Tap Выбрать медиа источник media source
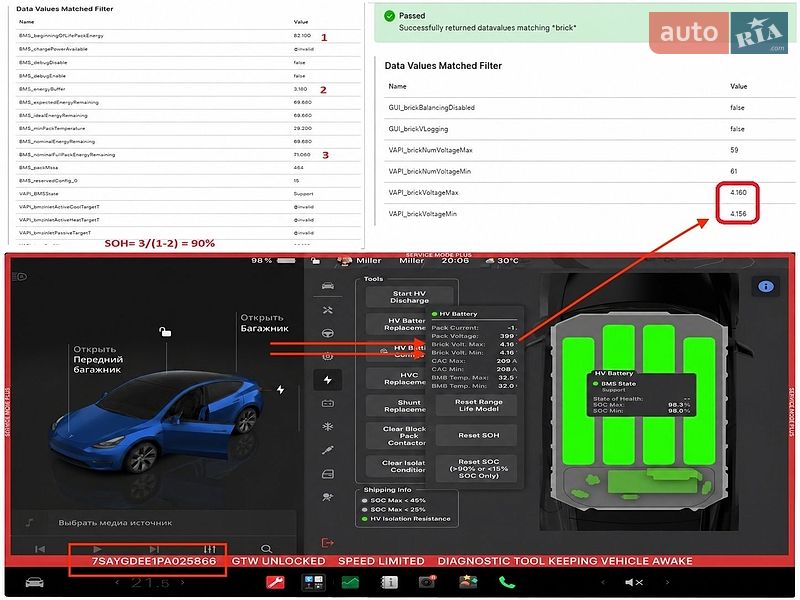800x600 pixels. 115,522
